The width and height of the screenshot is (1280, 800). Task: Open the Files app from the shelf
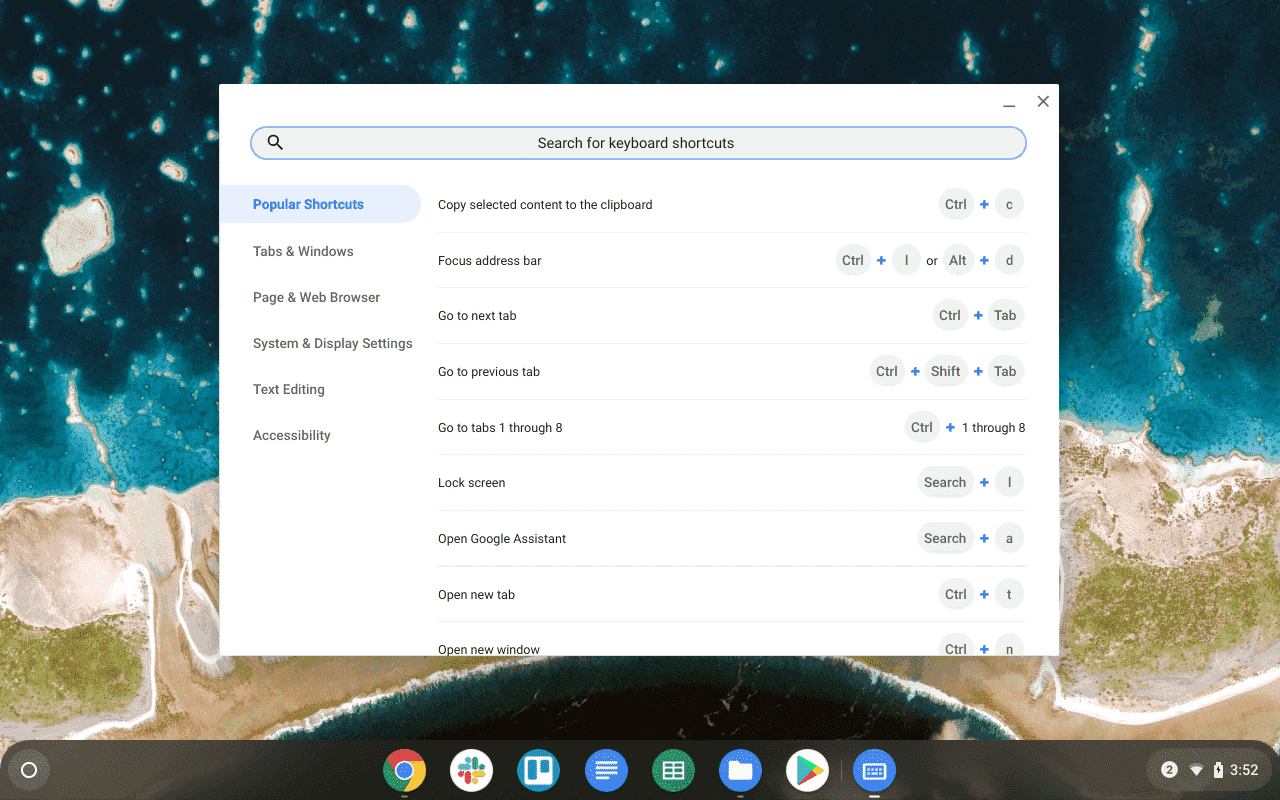pos(740,770)
